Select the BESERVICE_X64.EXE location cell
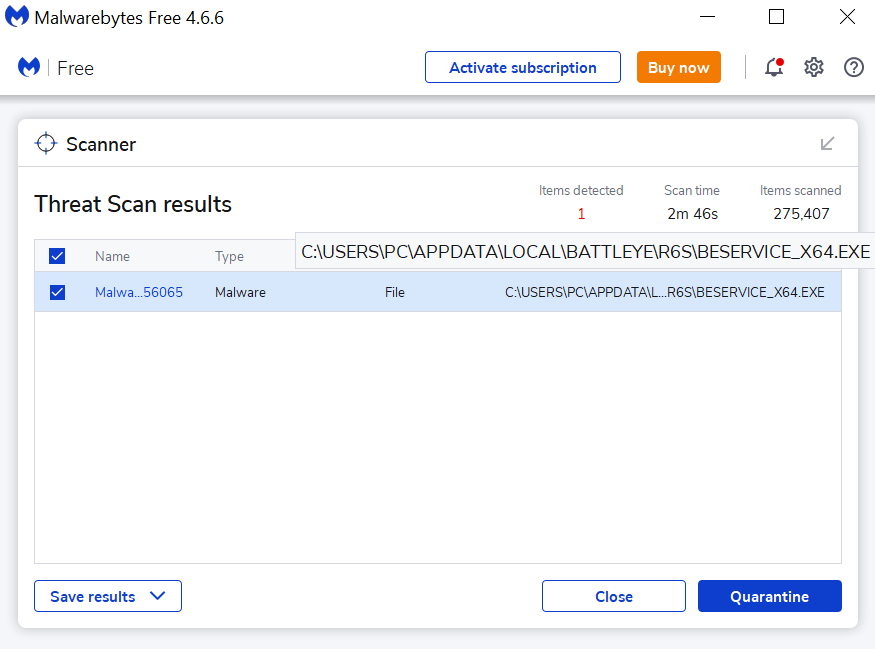Viewport: 875px width, 649px height. click(x=665, y=292)
